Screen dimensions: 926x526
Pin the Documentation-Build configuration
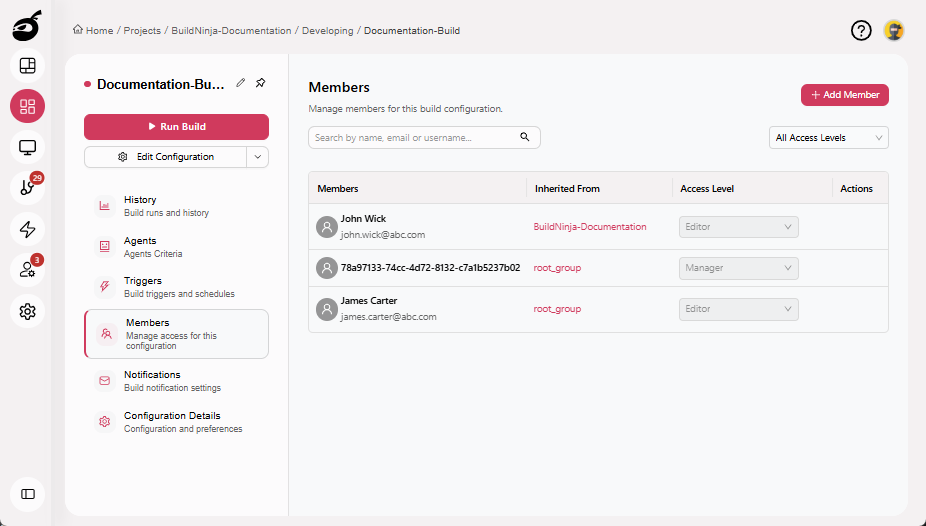pyautogui.click(x=260, y=83)
